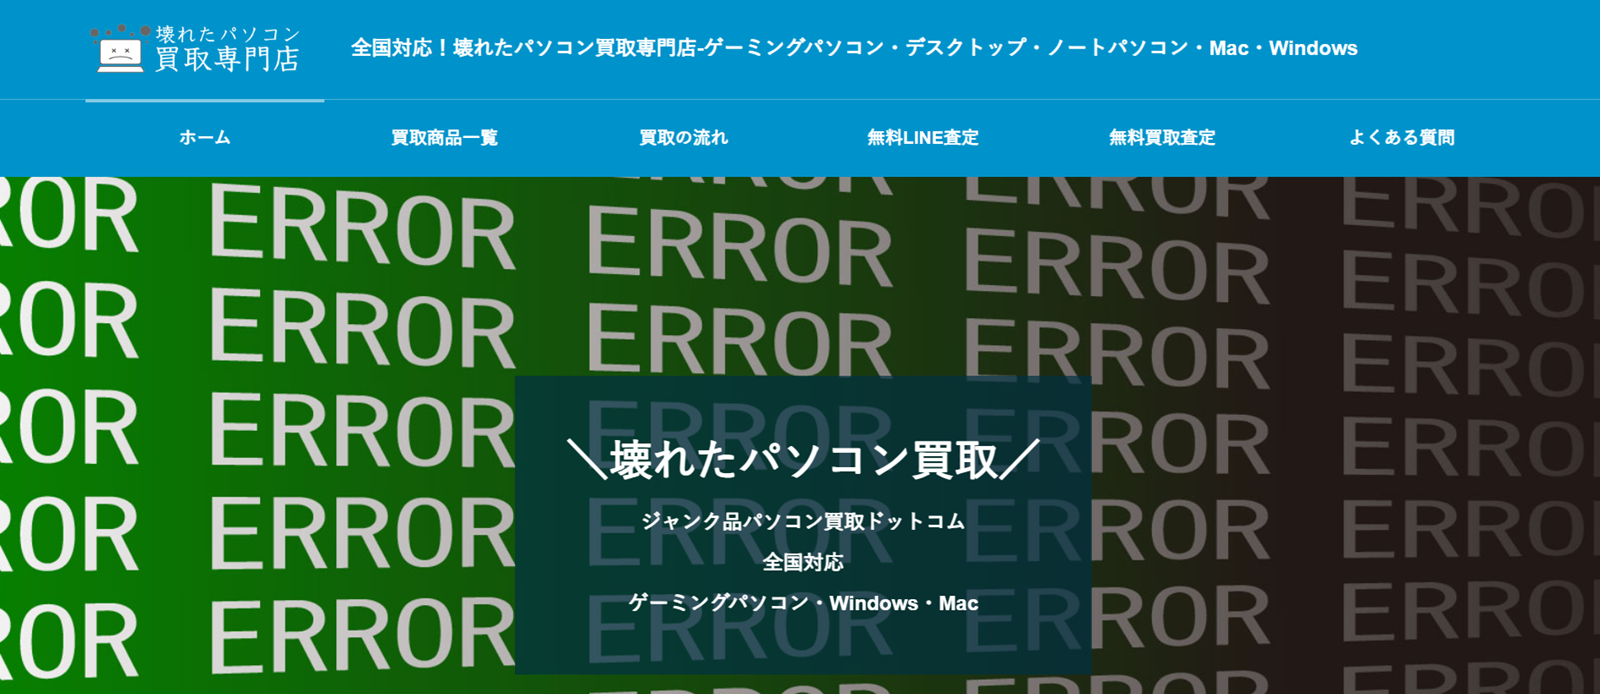The image size is (1600, 694).
Task: Open the 無料買取査定 navigation link
Action: (x=1162, y=138)
